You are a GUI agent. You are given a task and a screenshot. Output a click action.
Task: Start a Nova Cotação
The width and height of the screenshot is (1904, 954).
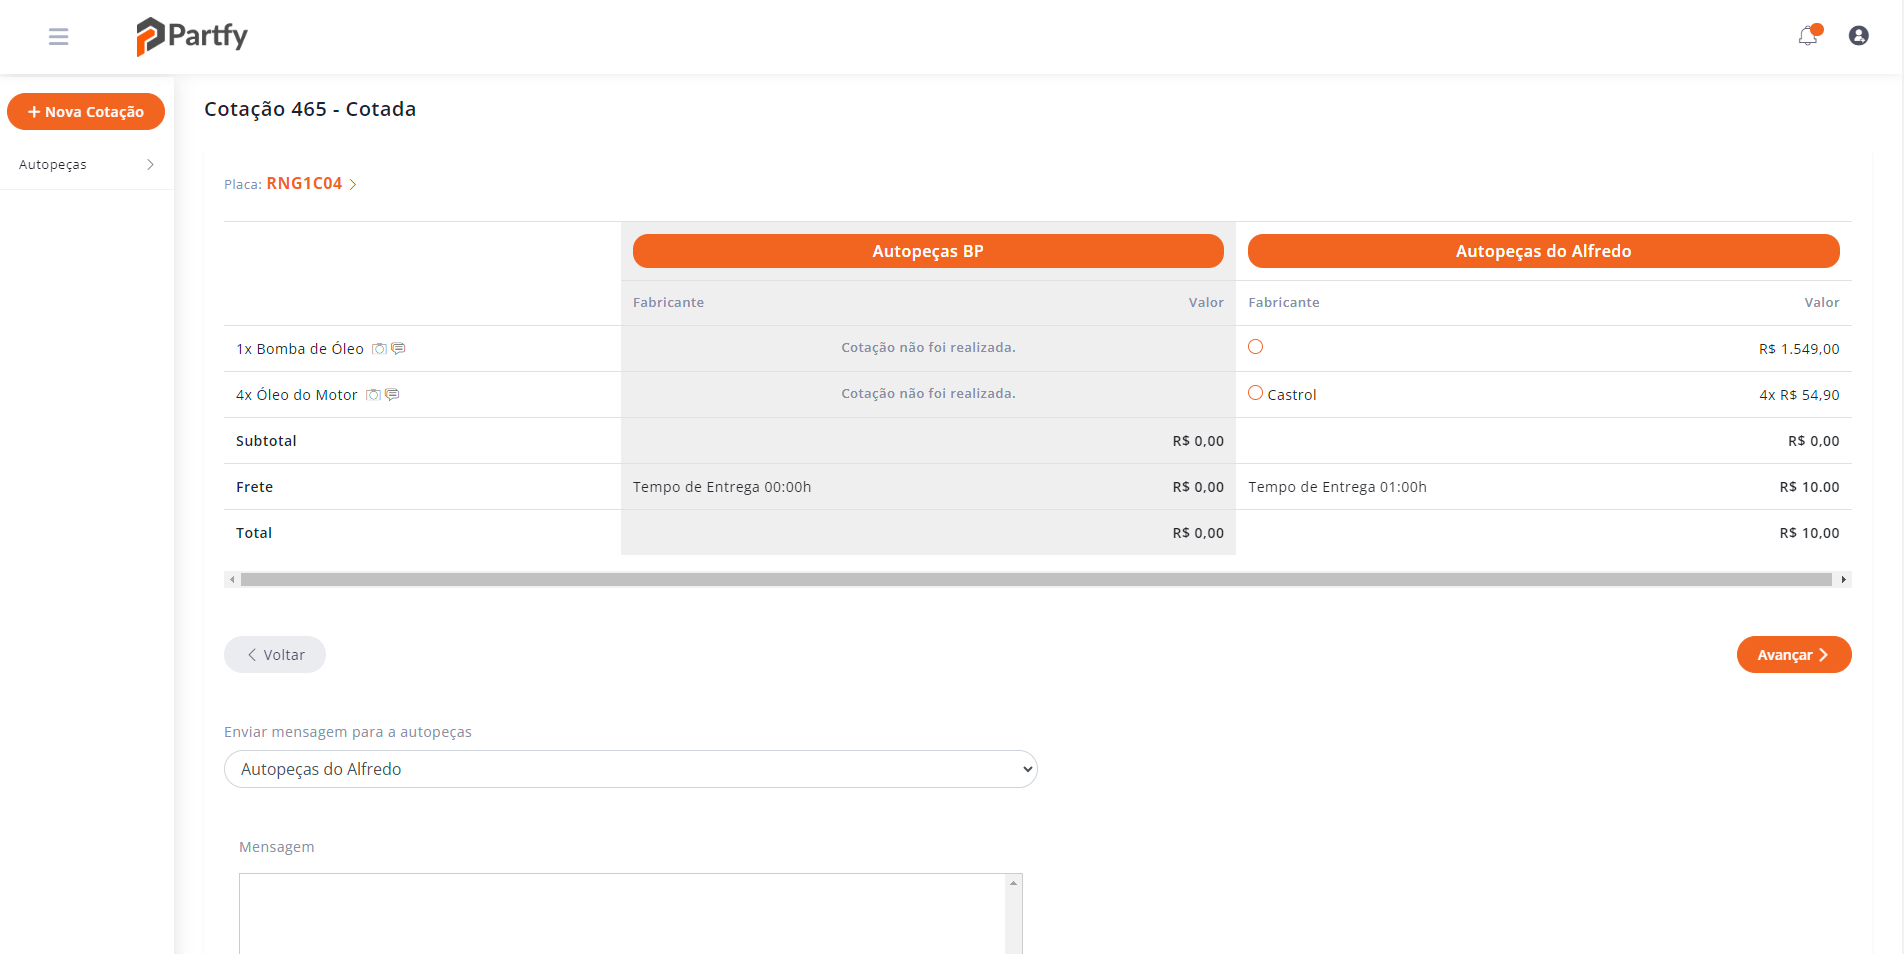tap(86, 112)
